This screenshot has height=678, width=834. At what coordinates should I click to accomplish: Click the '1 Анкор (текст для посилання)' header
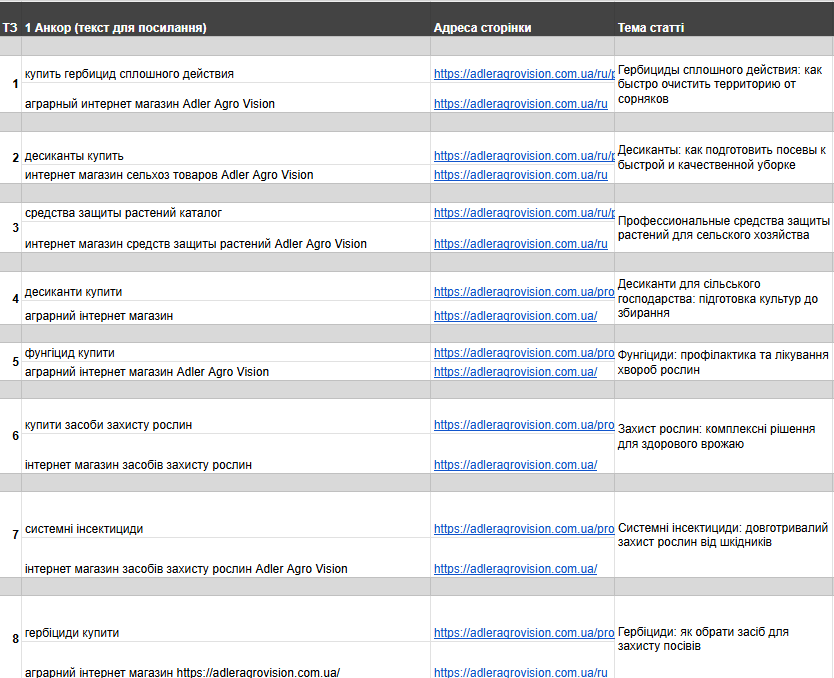click(116, 28)
